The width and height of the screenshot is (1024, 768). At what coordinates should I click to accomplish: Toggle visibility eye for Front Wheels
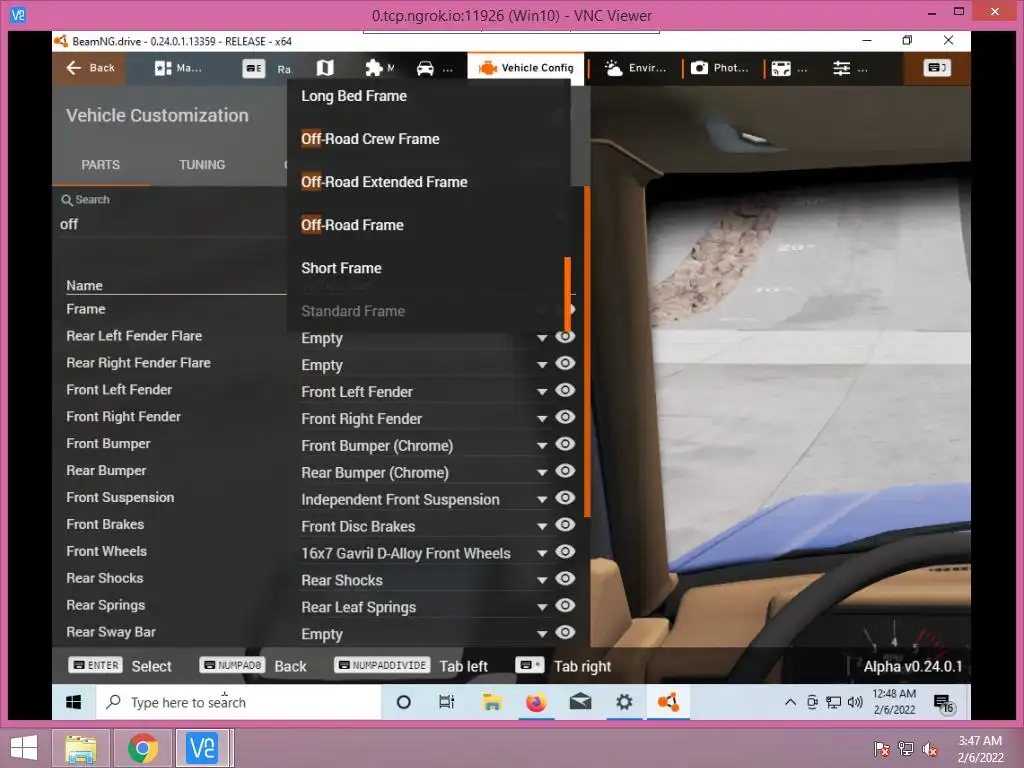point(565,552)
